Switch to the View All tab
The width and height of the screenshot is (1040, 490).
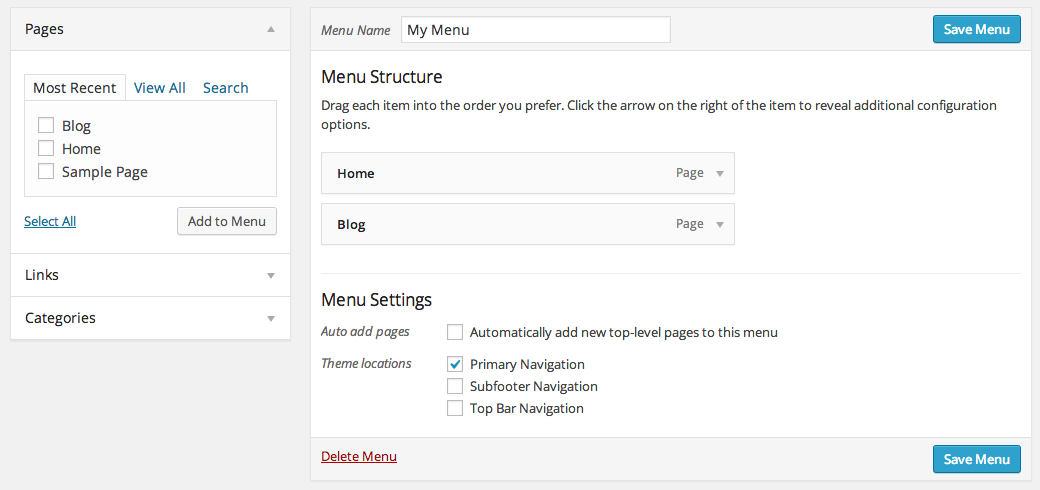pyautogui.click(x=160, y=88)
